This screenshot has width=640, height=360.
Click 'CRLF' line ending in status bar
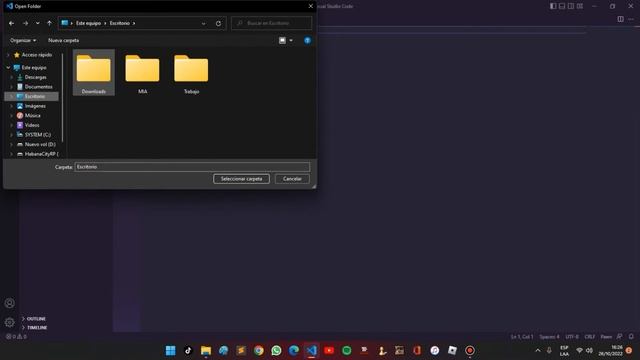coord(590,337)
